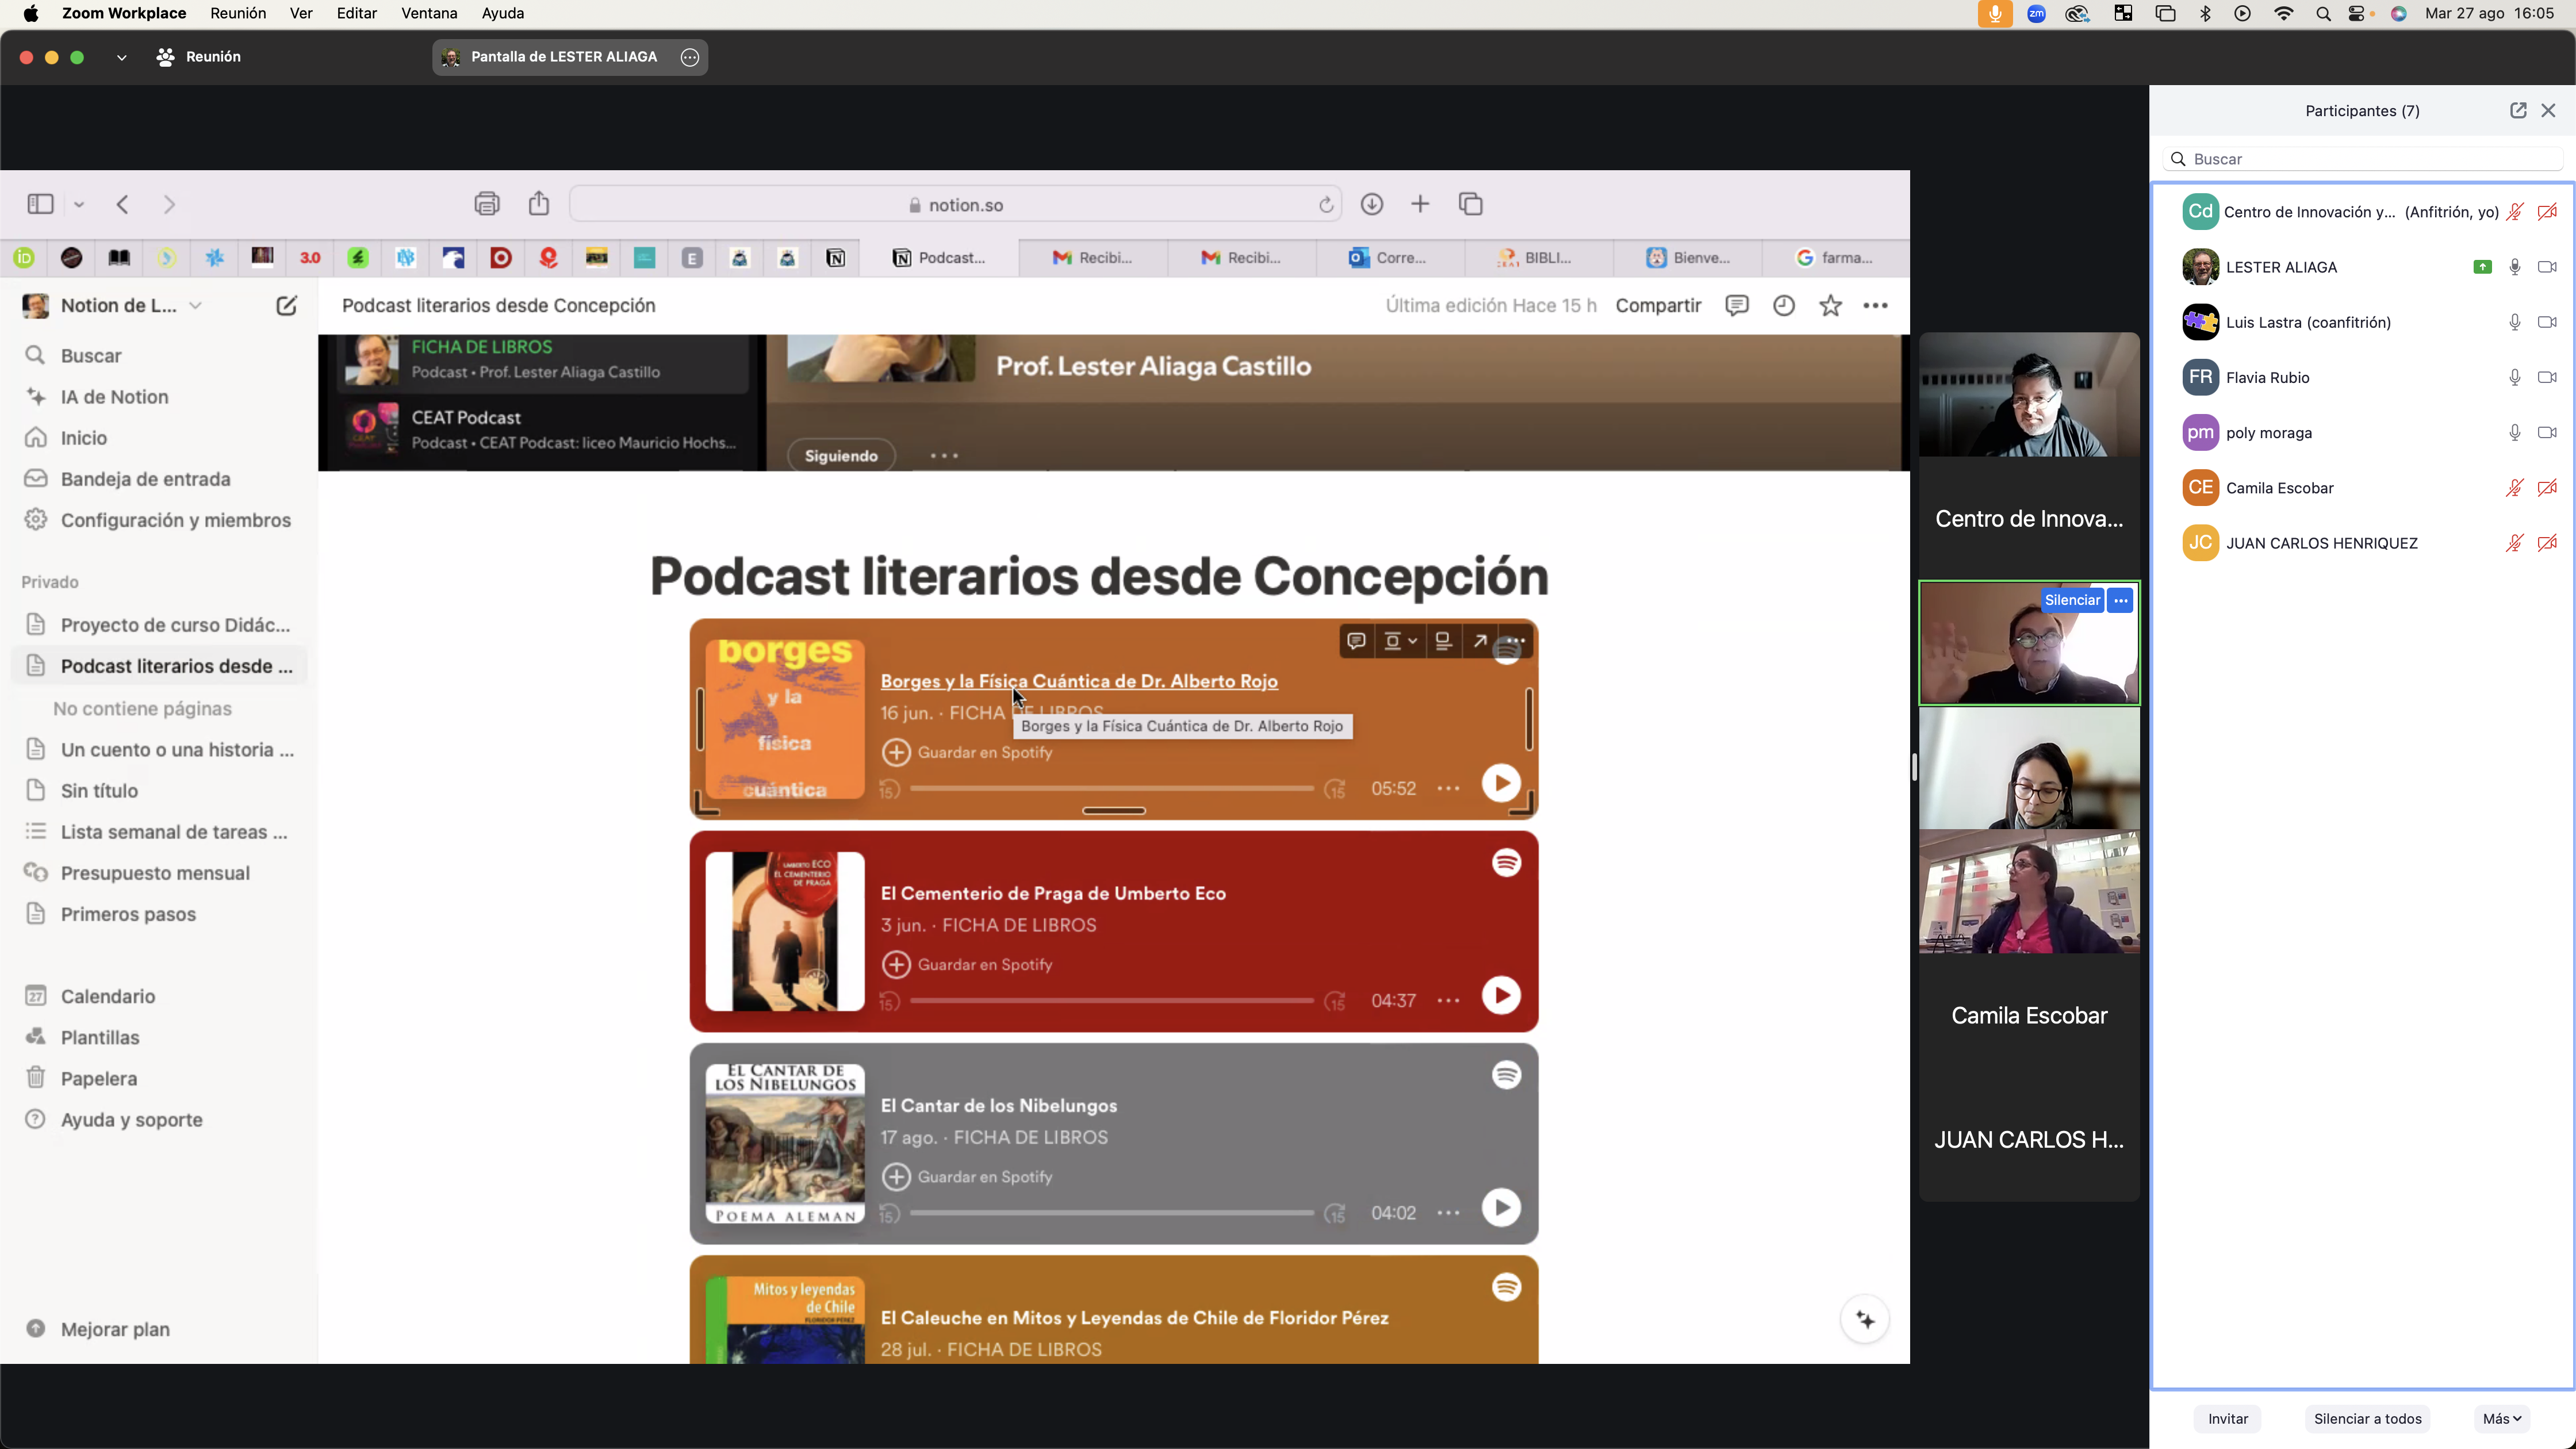Click the notion.so address bar
2576x1449 pixels.
pos(955,205)
